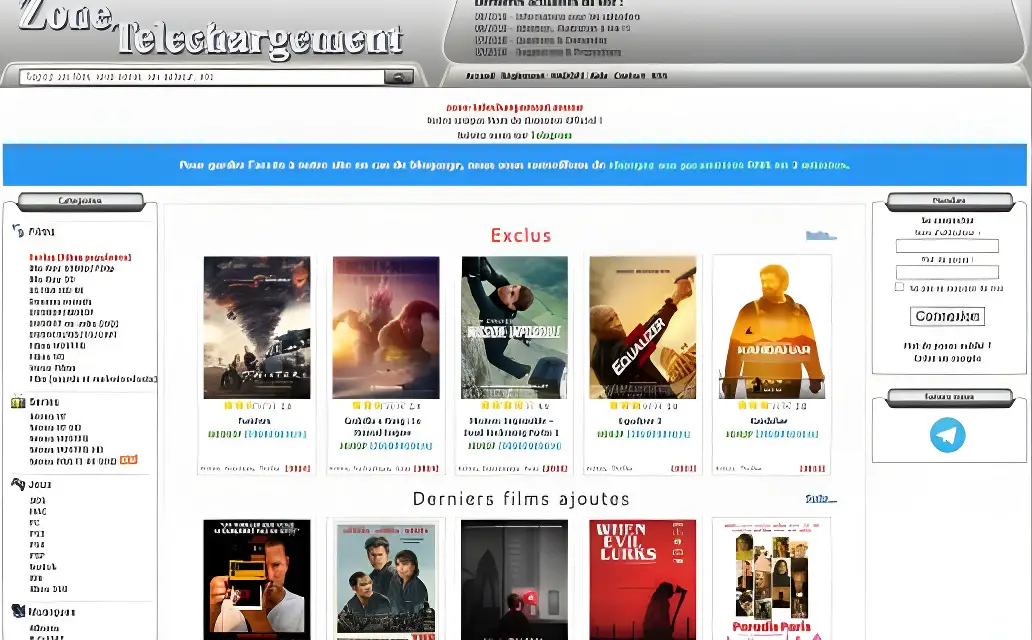Open the When Evil Lurks poster

click(642, 579)
